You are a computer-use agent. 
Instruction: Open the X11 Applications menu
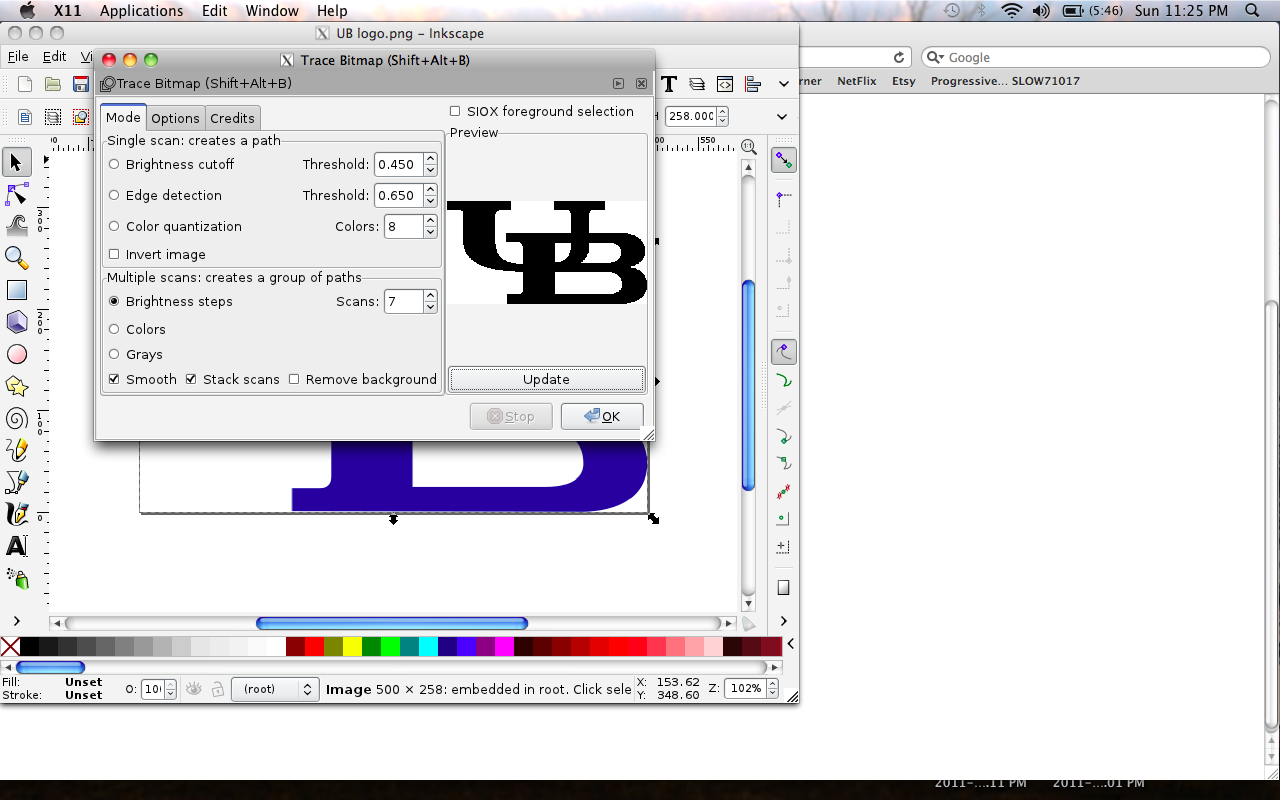(x=141, y=11)
